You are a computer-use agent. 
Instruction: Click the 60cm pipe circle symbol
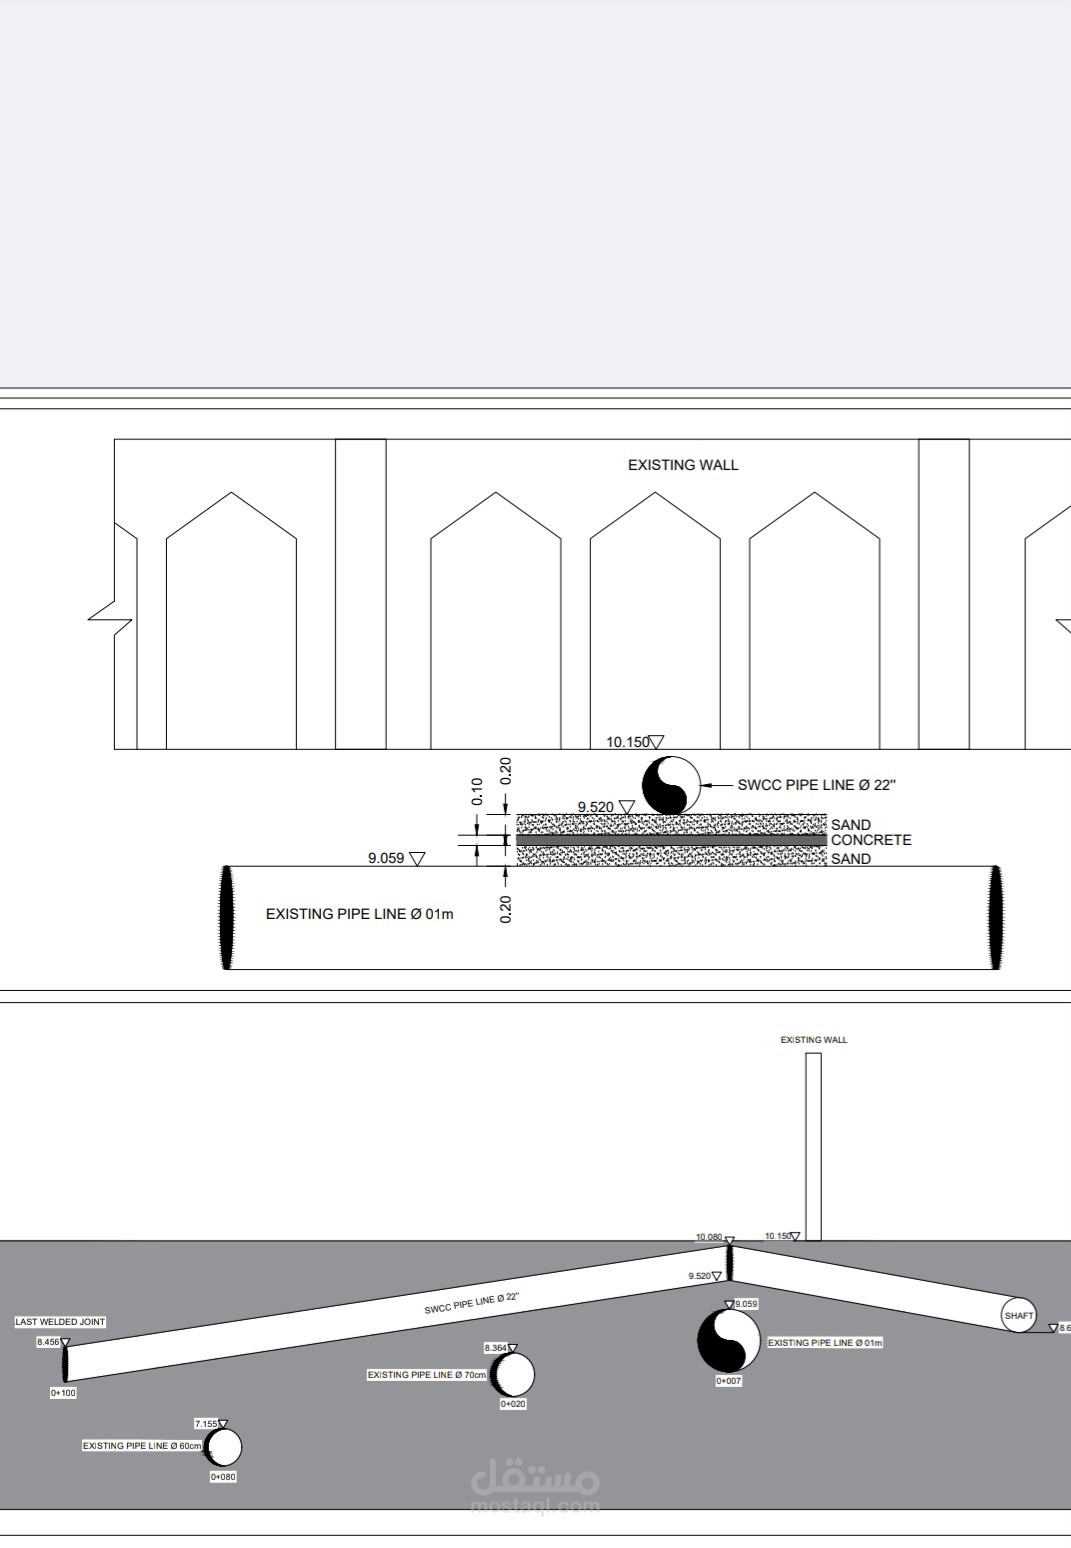click(x=223, y=1447)
